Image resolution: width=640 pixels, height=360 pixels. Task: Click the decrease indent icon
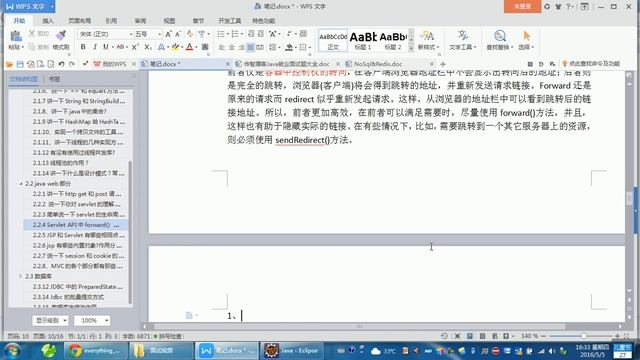(251, 34)
